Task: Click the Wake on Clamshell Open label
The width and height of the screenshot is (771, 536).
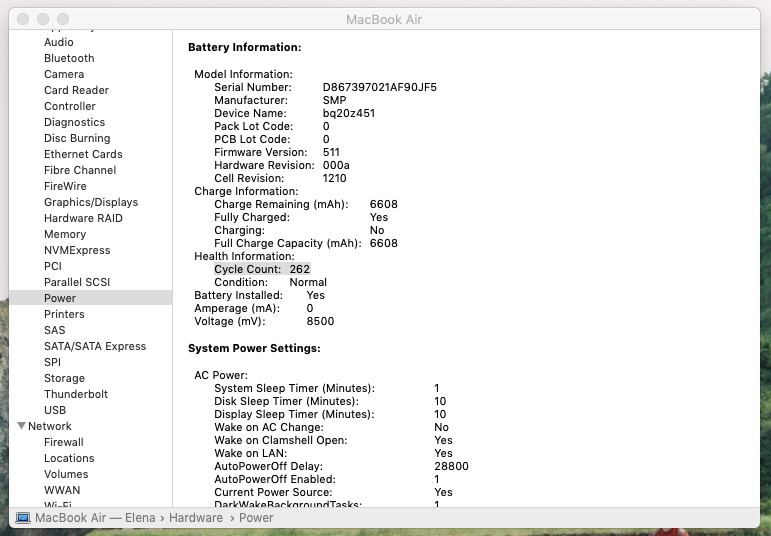Action: pyautogui.click(x=281, y=440)
